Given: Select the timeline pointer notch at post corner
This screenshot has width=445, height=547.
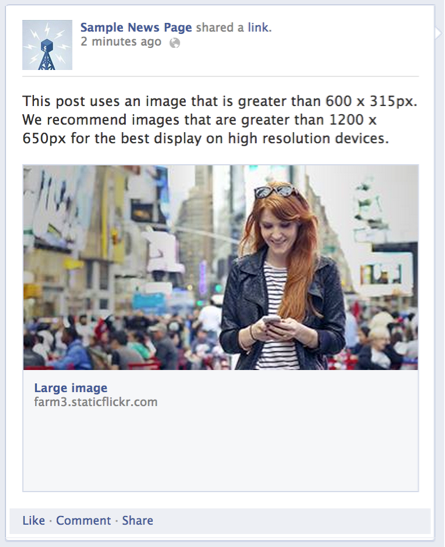Looking at the screenshot, I should point(438,33).
